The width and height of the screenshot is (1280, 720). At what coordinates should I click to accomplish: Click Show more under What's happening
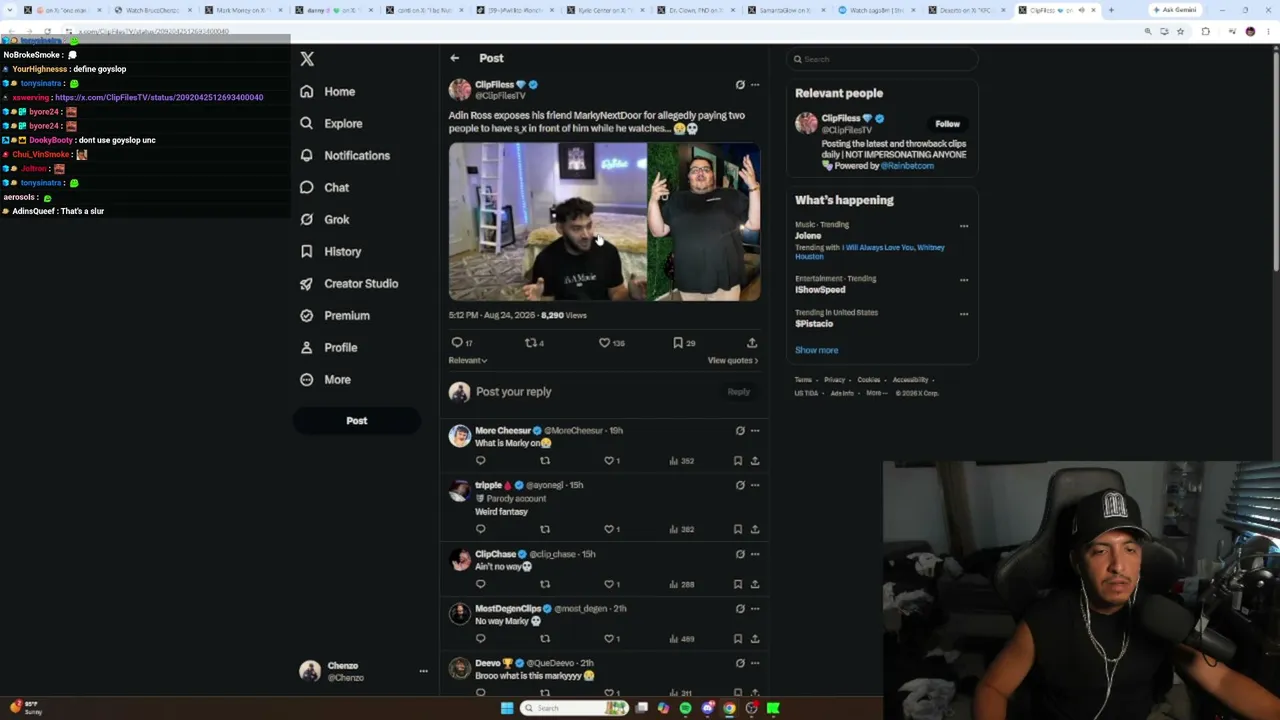pyautogui.click(x=817, y=350)
